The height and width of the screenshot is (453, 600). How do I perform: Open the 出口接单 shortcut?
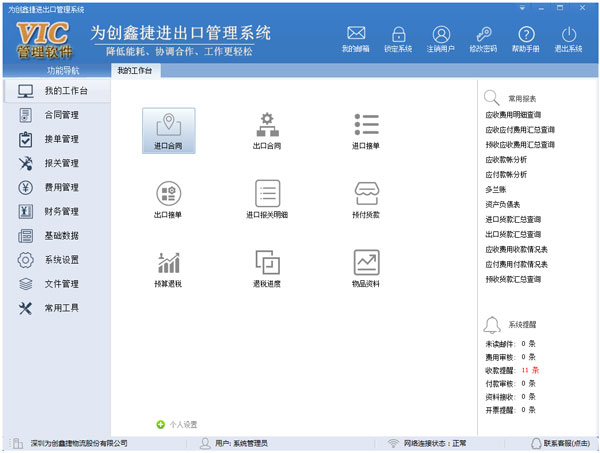(168, 200)
